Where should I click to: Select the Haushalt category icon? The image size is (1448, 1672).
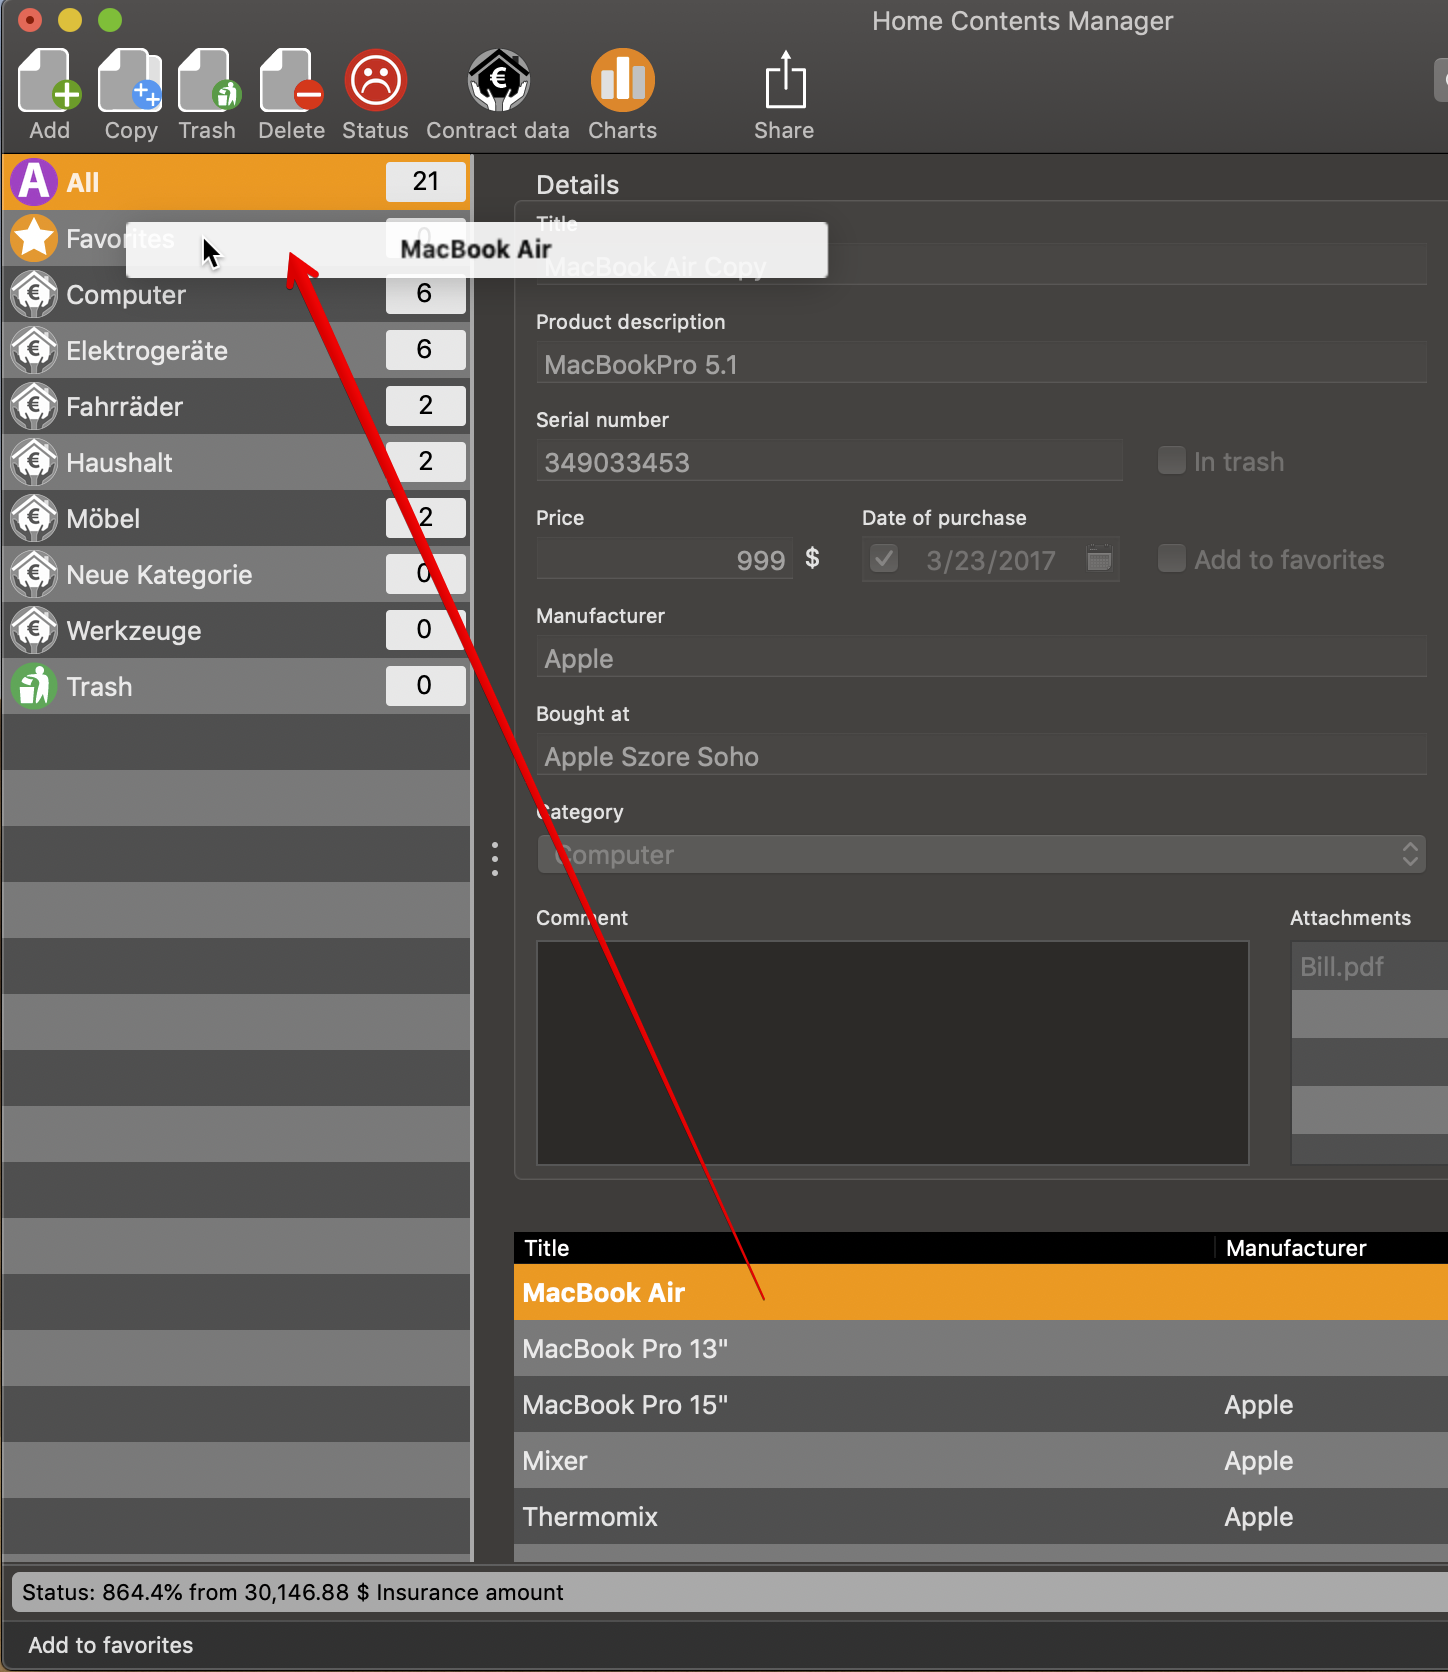34,462
